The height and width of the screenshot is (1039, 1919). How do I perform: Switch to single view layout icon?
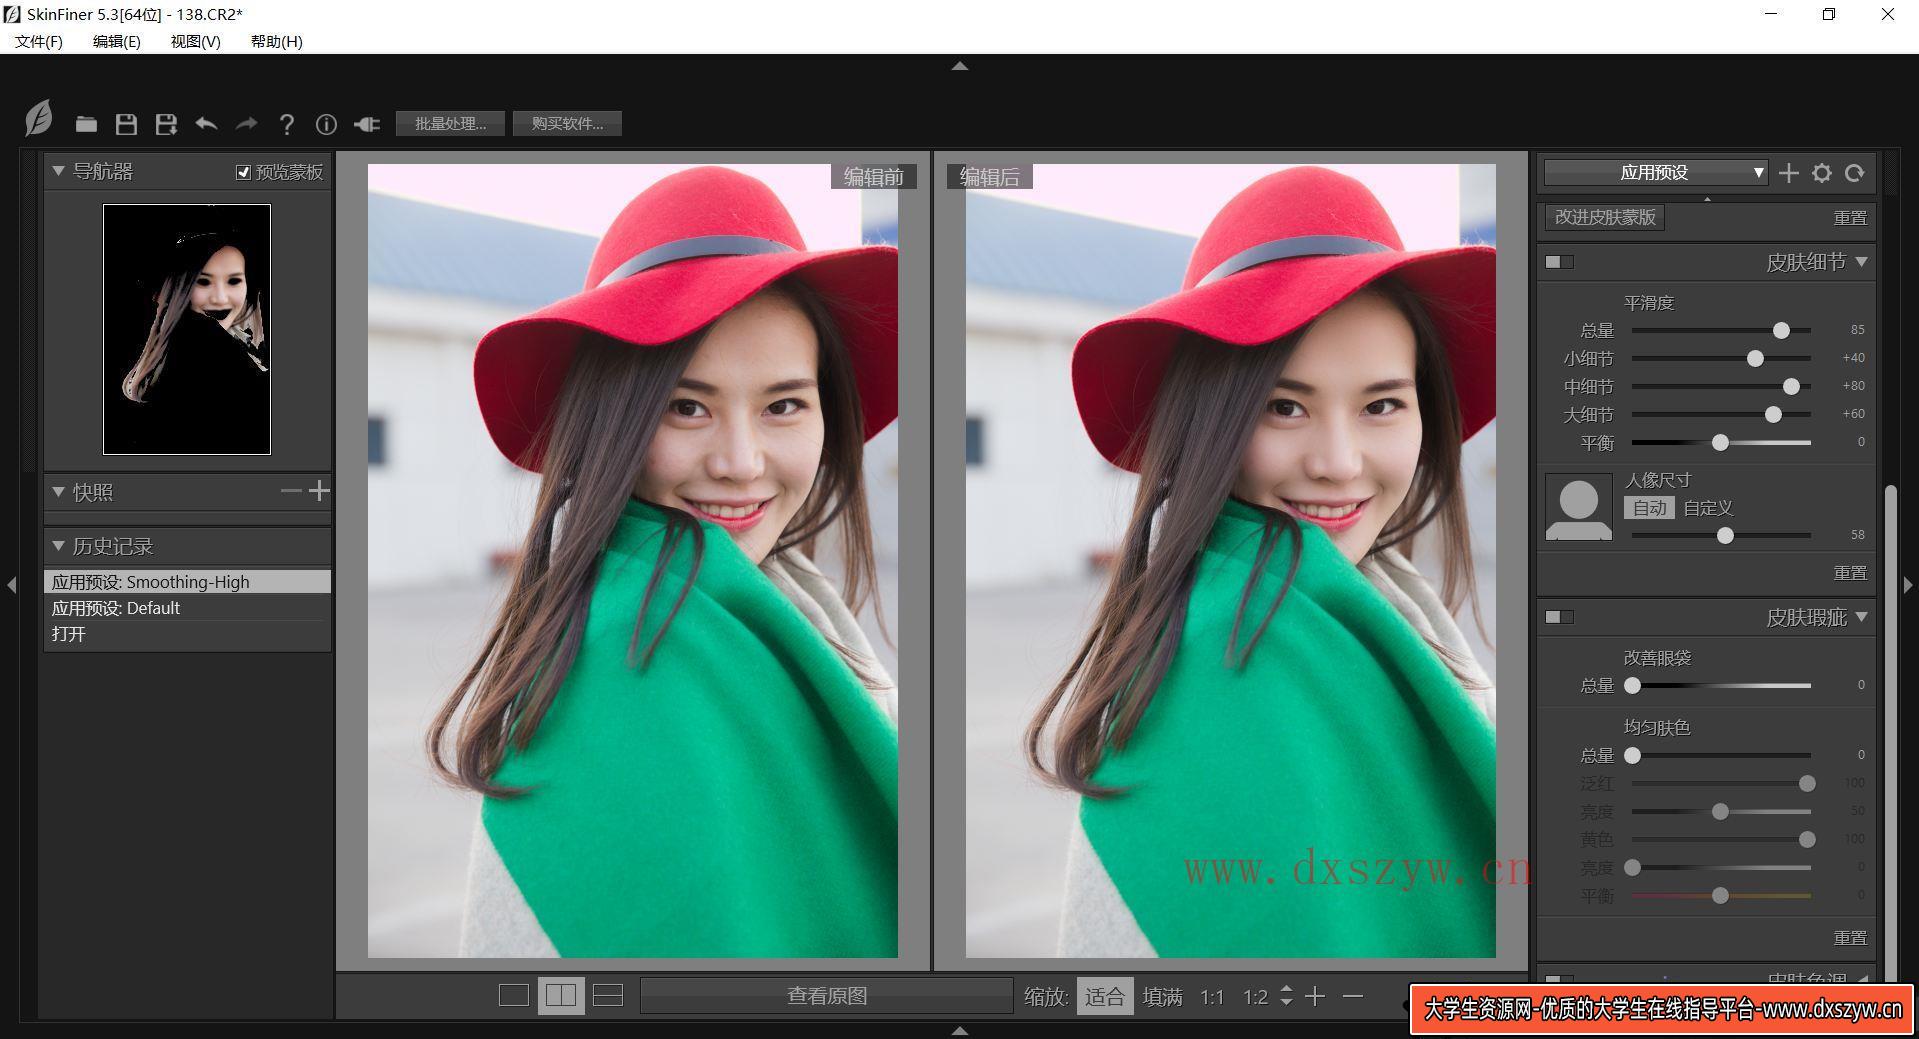pos(513,995)
